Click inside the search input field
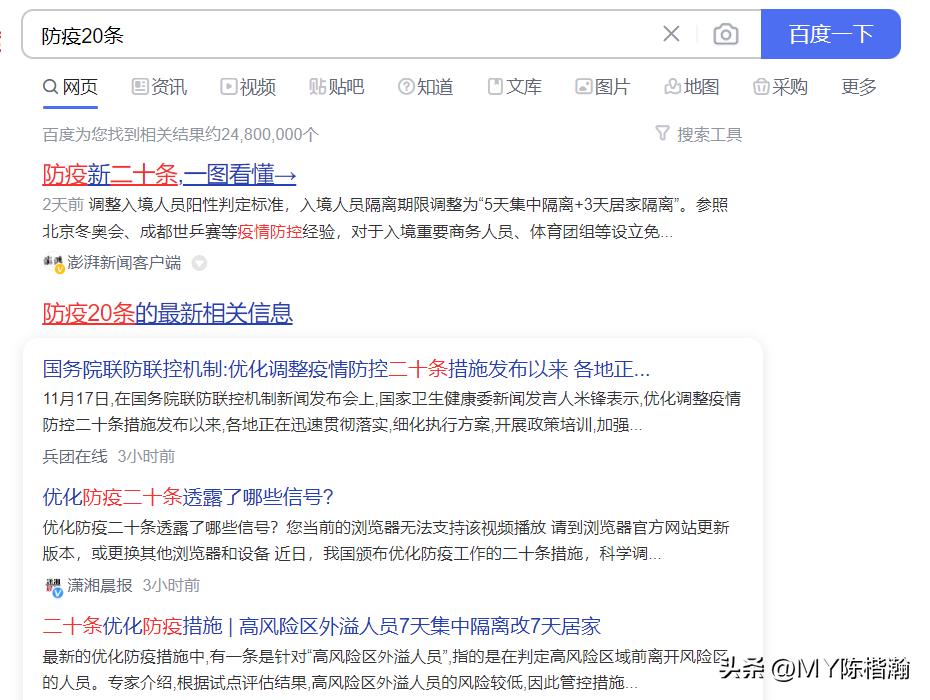This screenshot has width=930, height=700. tap(300, 34)
